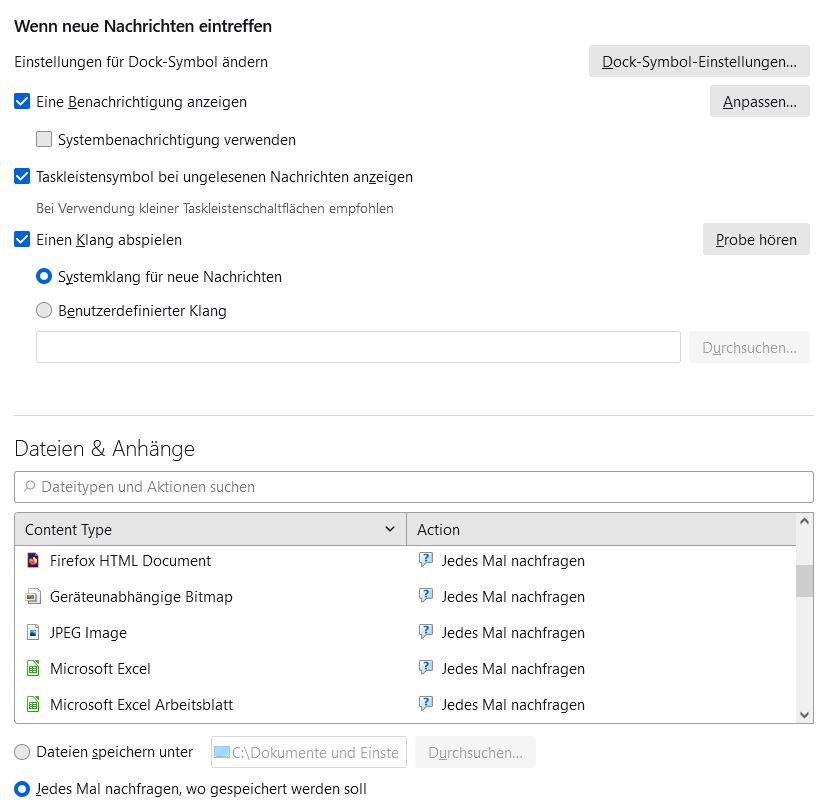Viewport: 838px width, 806px height.
Task: Click the Microsoft Excel file icon
Action: 33,669
